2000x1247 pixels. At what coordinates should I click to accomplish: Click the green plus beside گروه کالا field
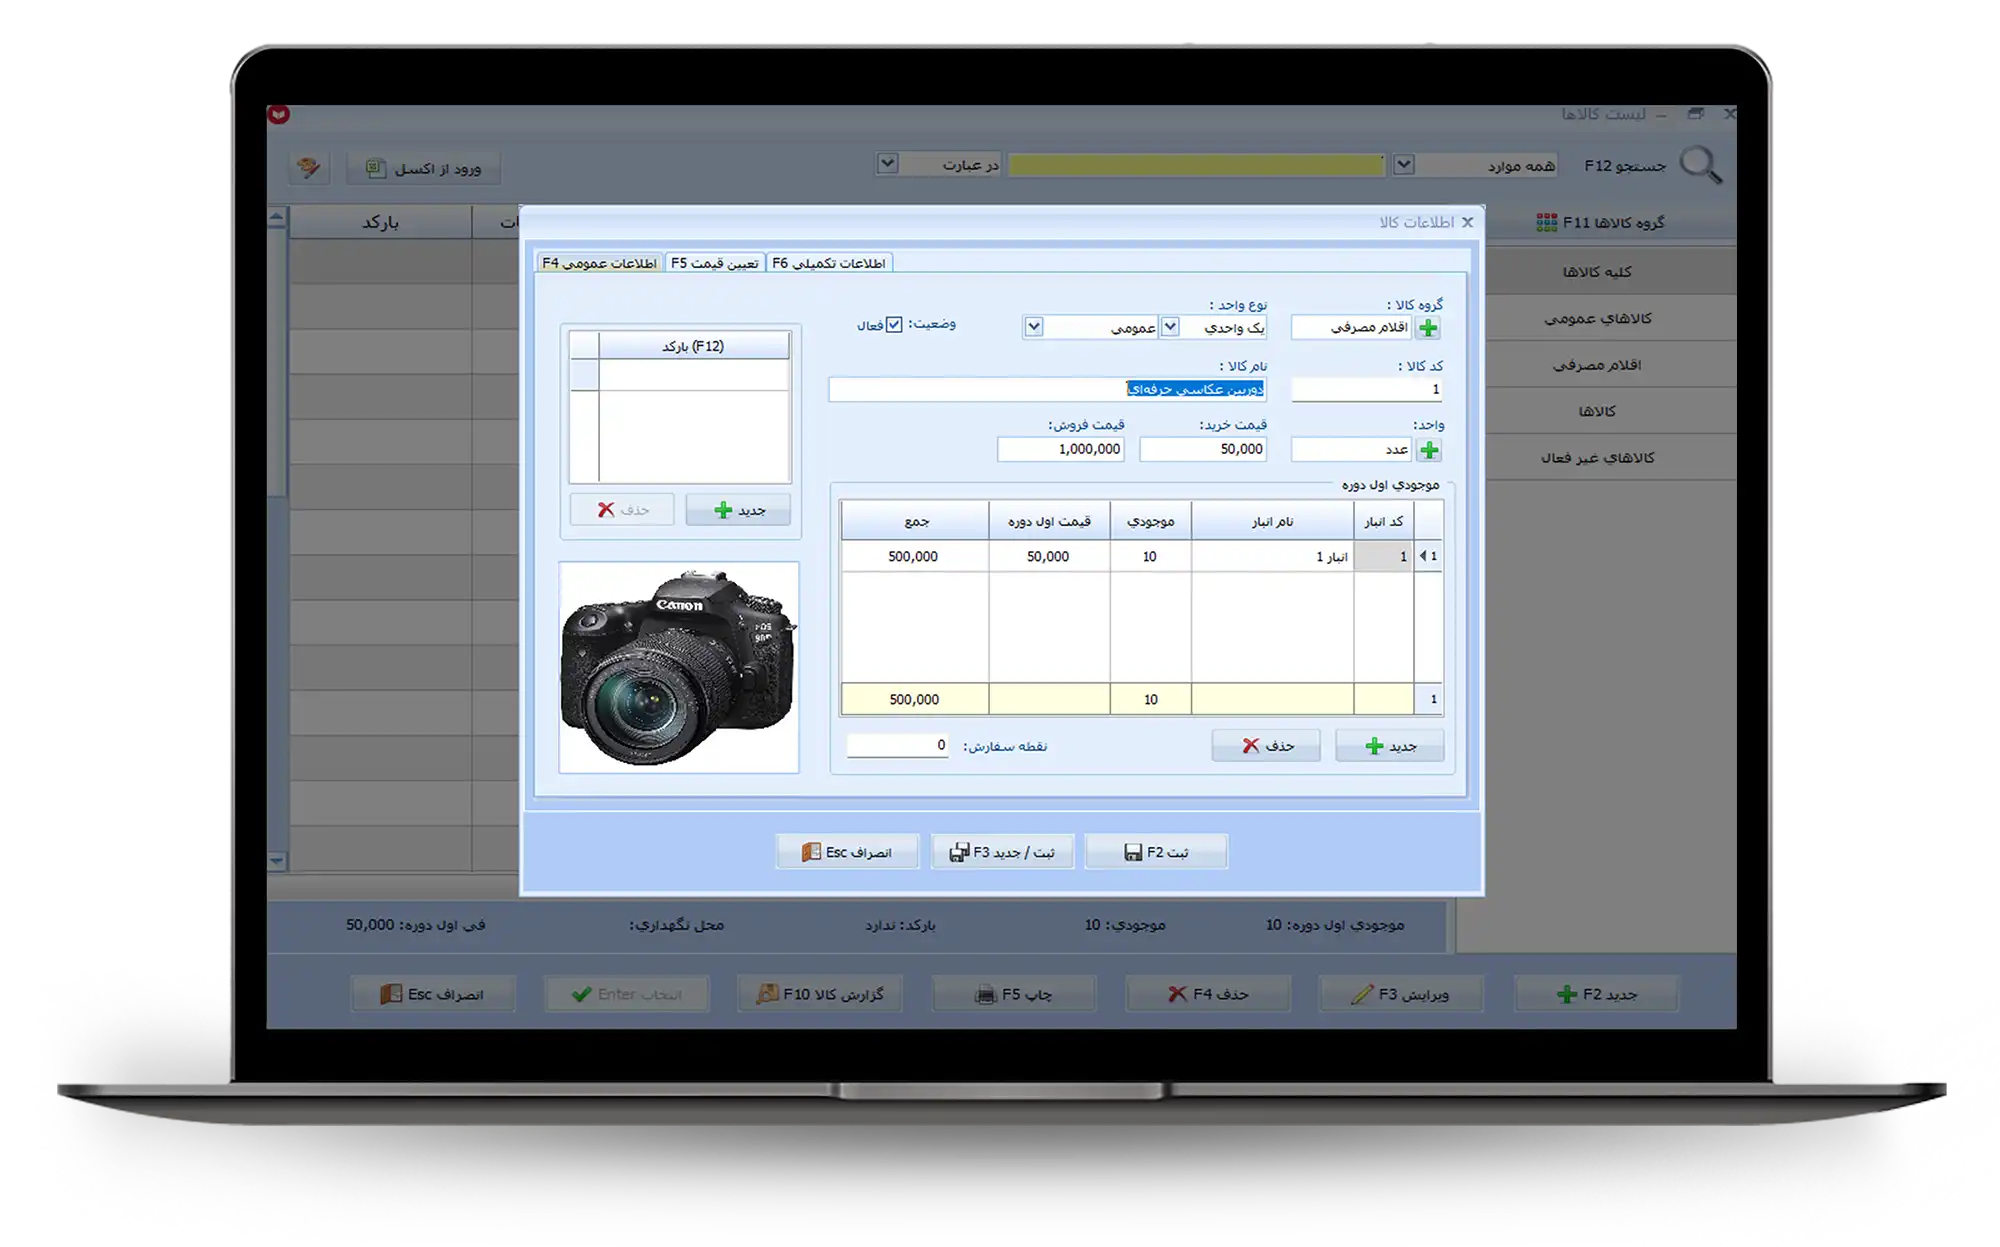coord(1428,328)
